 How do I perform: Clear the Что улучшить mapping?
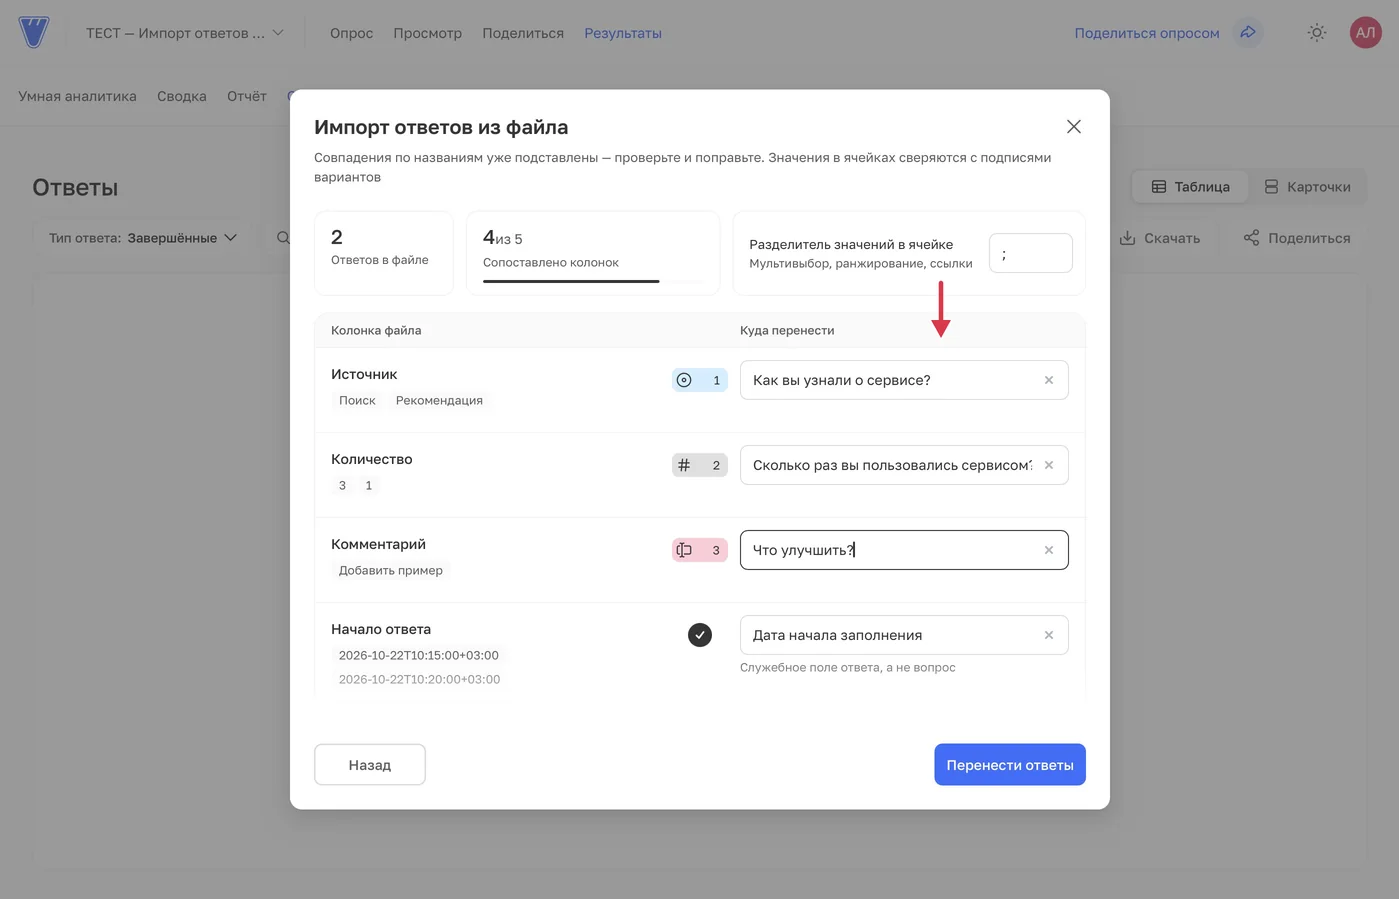(1049, 550)
